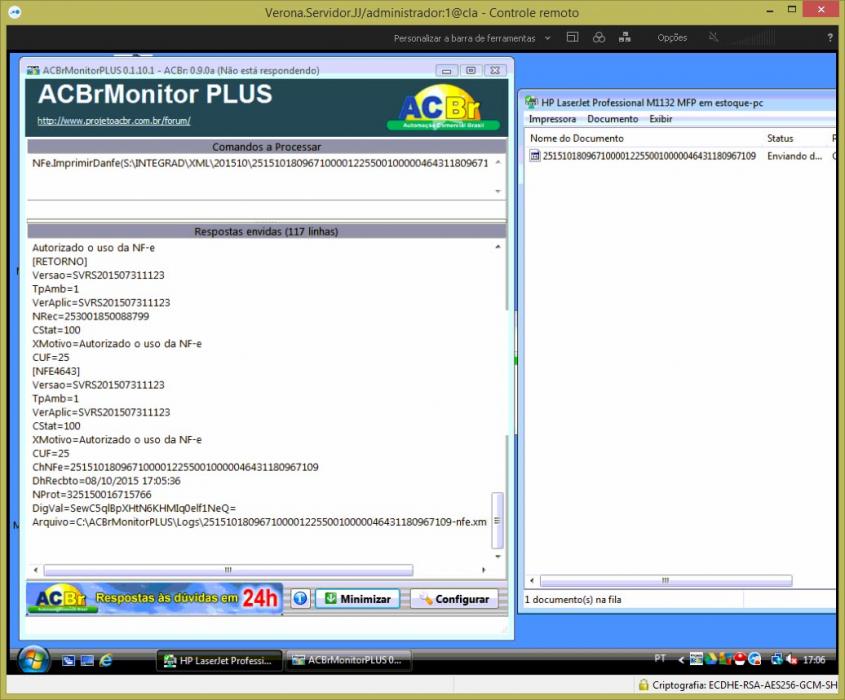The height and width of the screenshot is (700, 845).
Task: Click the Status column header
Action: pos(780,138)
